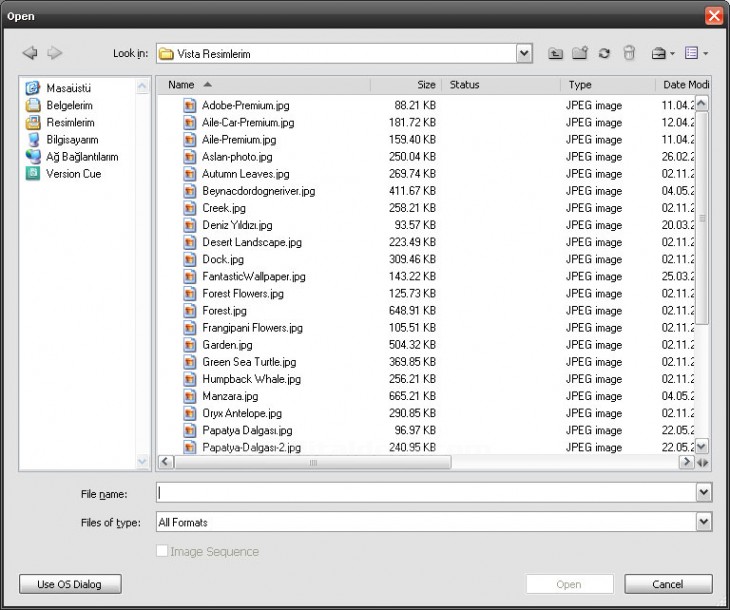Image resolution: width=730 pixels, height=610 pixels.
Task: Select Papatya-Dalgası-2.jpg file name
Action: [251, 447]
